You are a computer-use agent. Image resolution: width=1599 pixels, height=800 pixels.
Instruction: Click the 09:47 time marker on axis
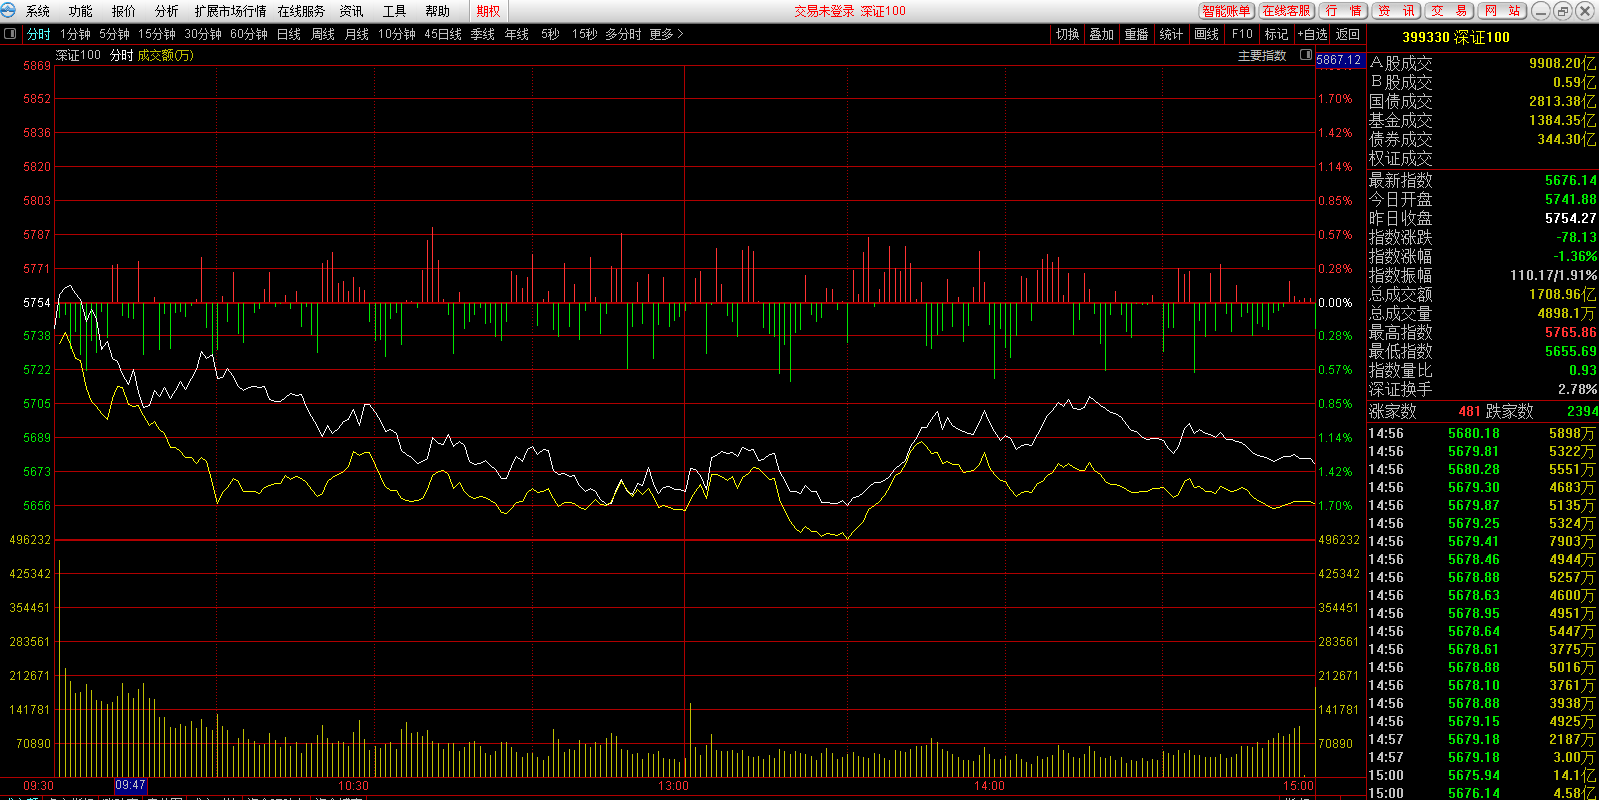pyautogui.click(x=130, y=786)
